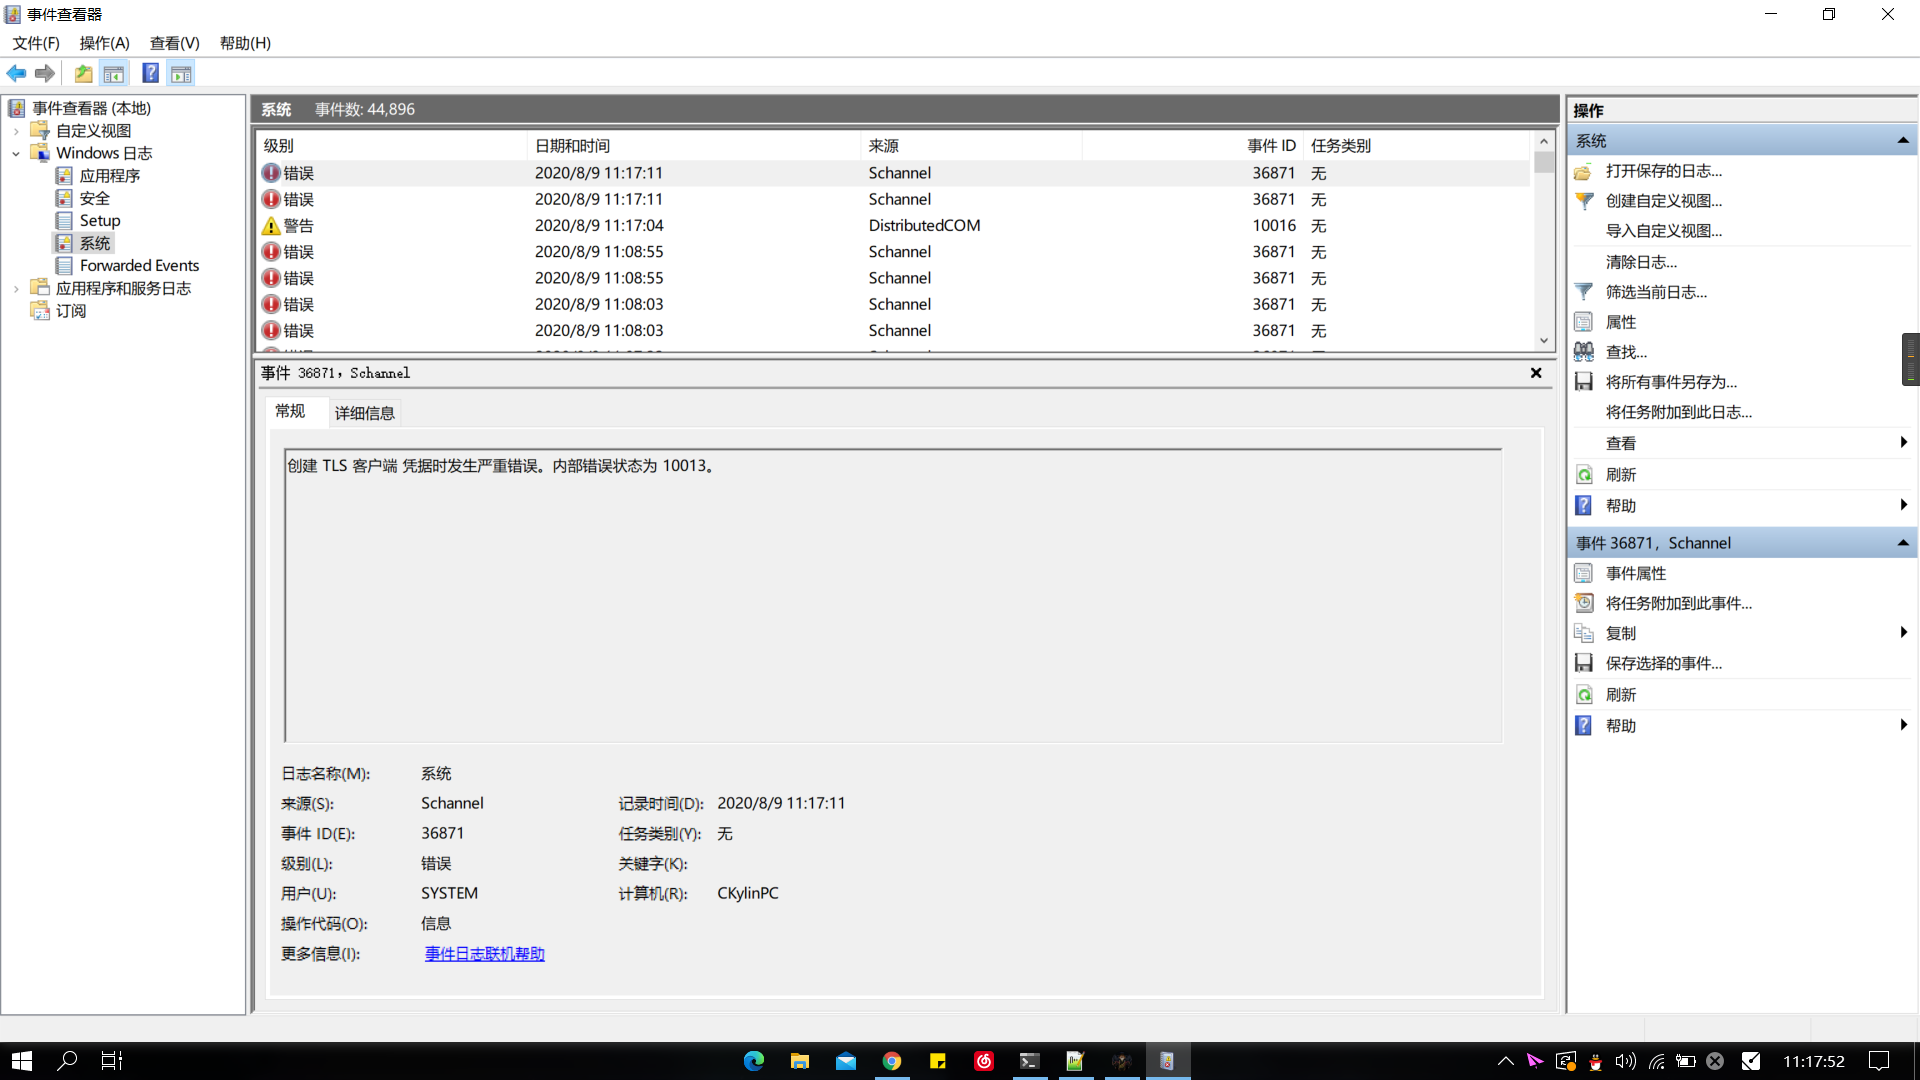Open the Help (帮助) menu
Viewport: 1920px width, 1080px height.
click(x=245, y=43)
